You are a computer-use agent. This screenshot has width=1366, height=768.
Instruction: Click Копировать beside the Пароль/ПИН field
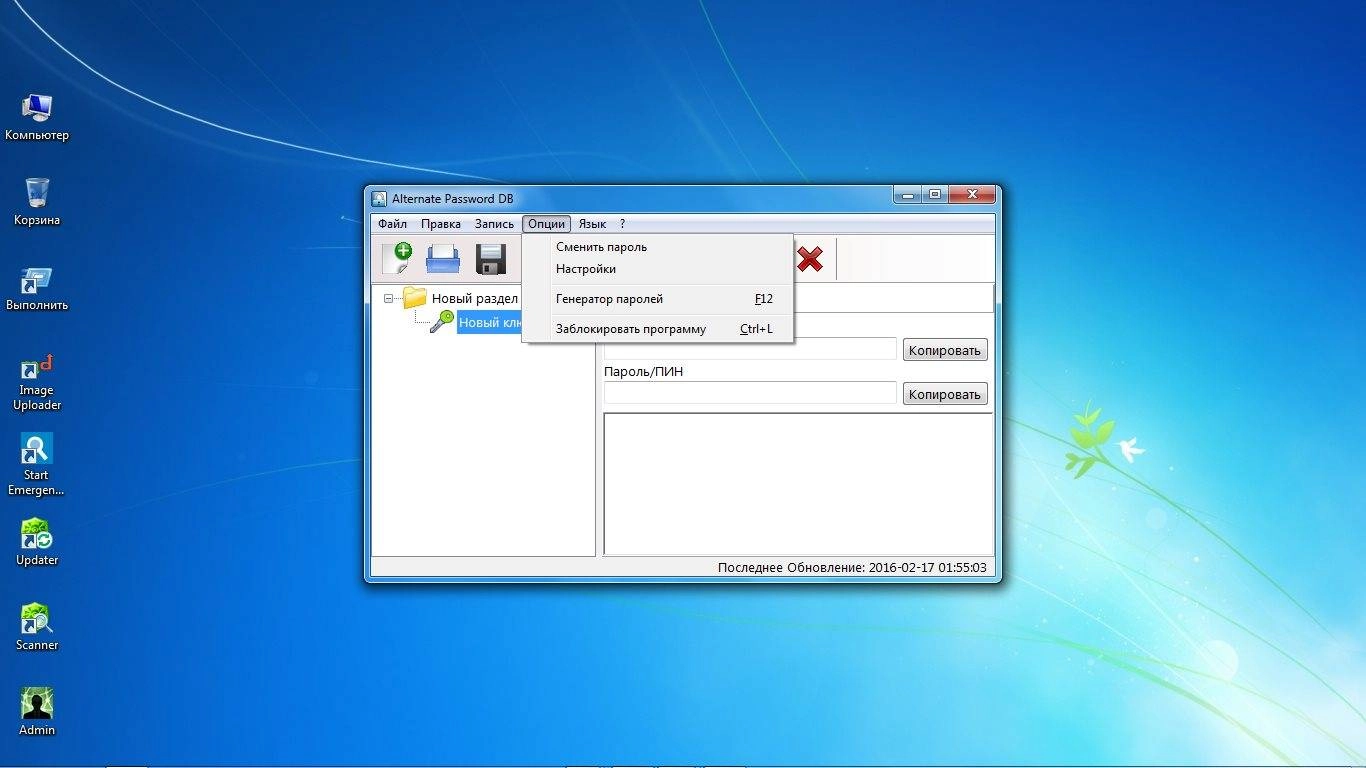tap(945, 394)
